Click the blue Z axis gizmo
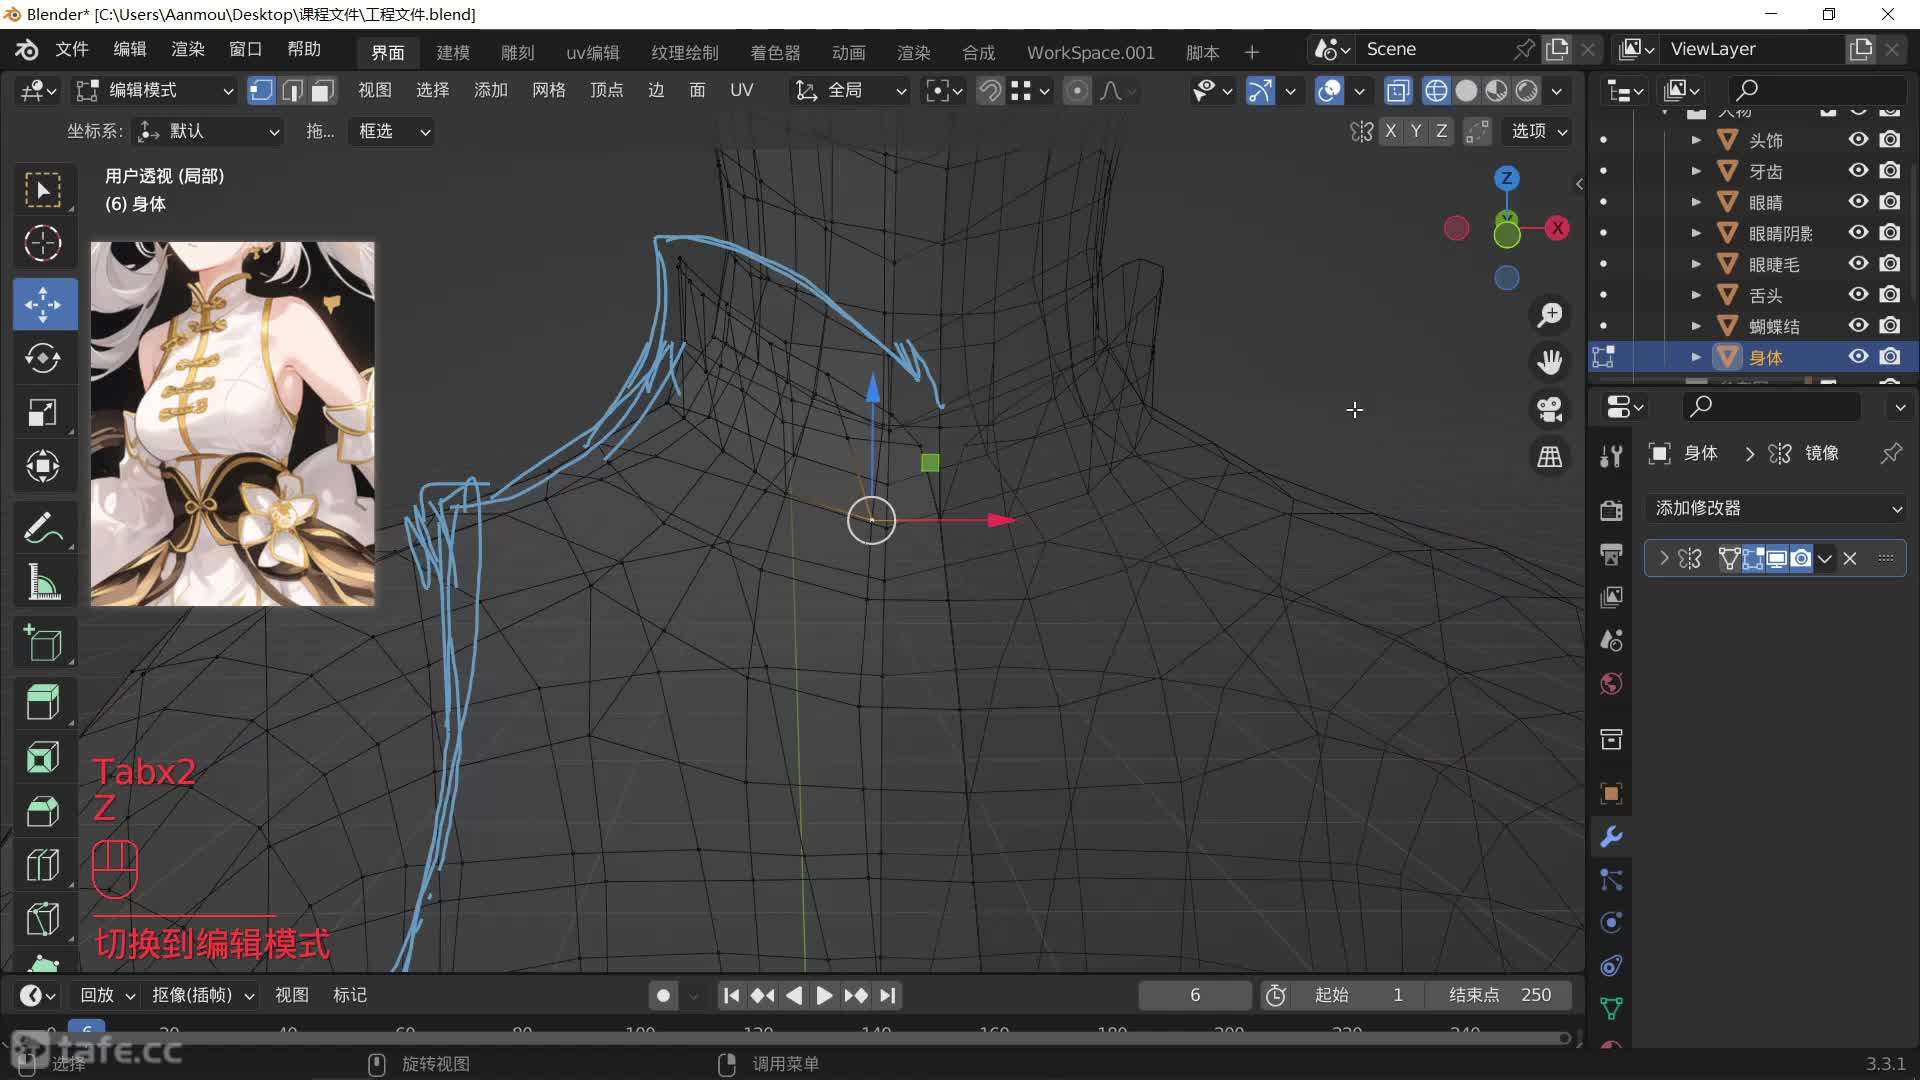This screenshot has height=1080, width=1920. pyautogui.click(x=1506, y=179)
